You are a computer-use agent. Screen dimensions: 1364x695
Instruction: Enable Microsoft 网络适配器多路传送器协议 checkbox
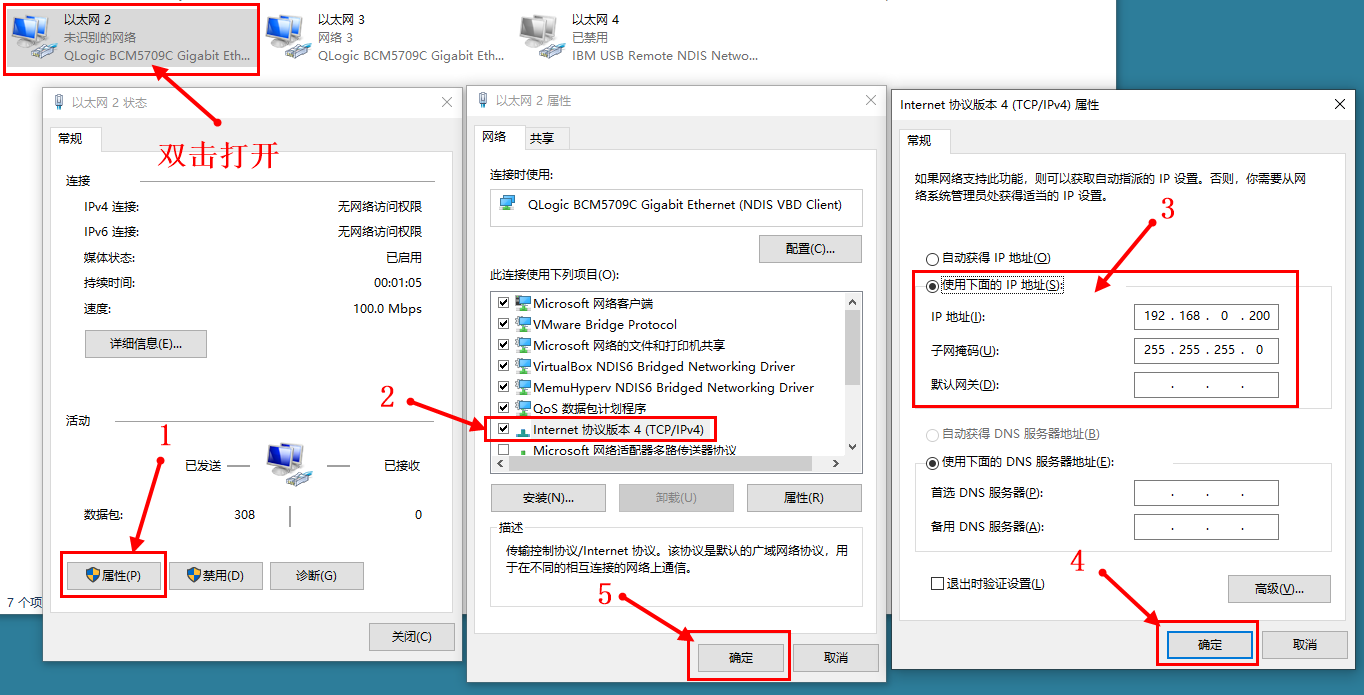click(x=503, y=450)
